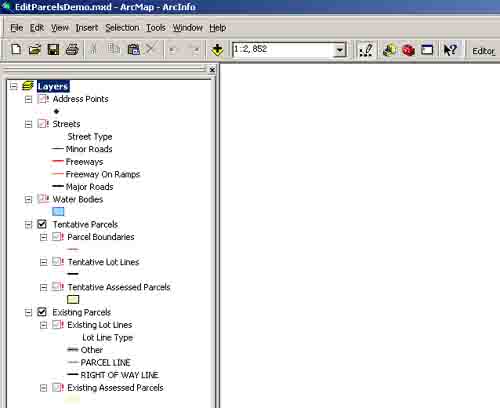
Task: Open the Editor menu button
Action: tap(483, 51)
